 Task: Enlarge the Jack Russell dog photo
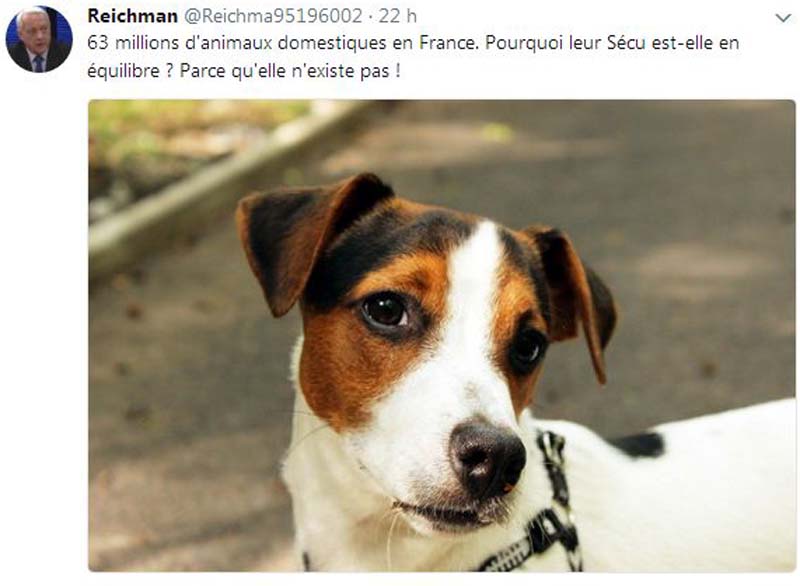pos(442,336)
